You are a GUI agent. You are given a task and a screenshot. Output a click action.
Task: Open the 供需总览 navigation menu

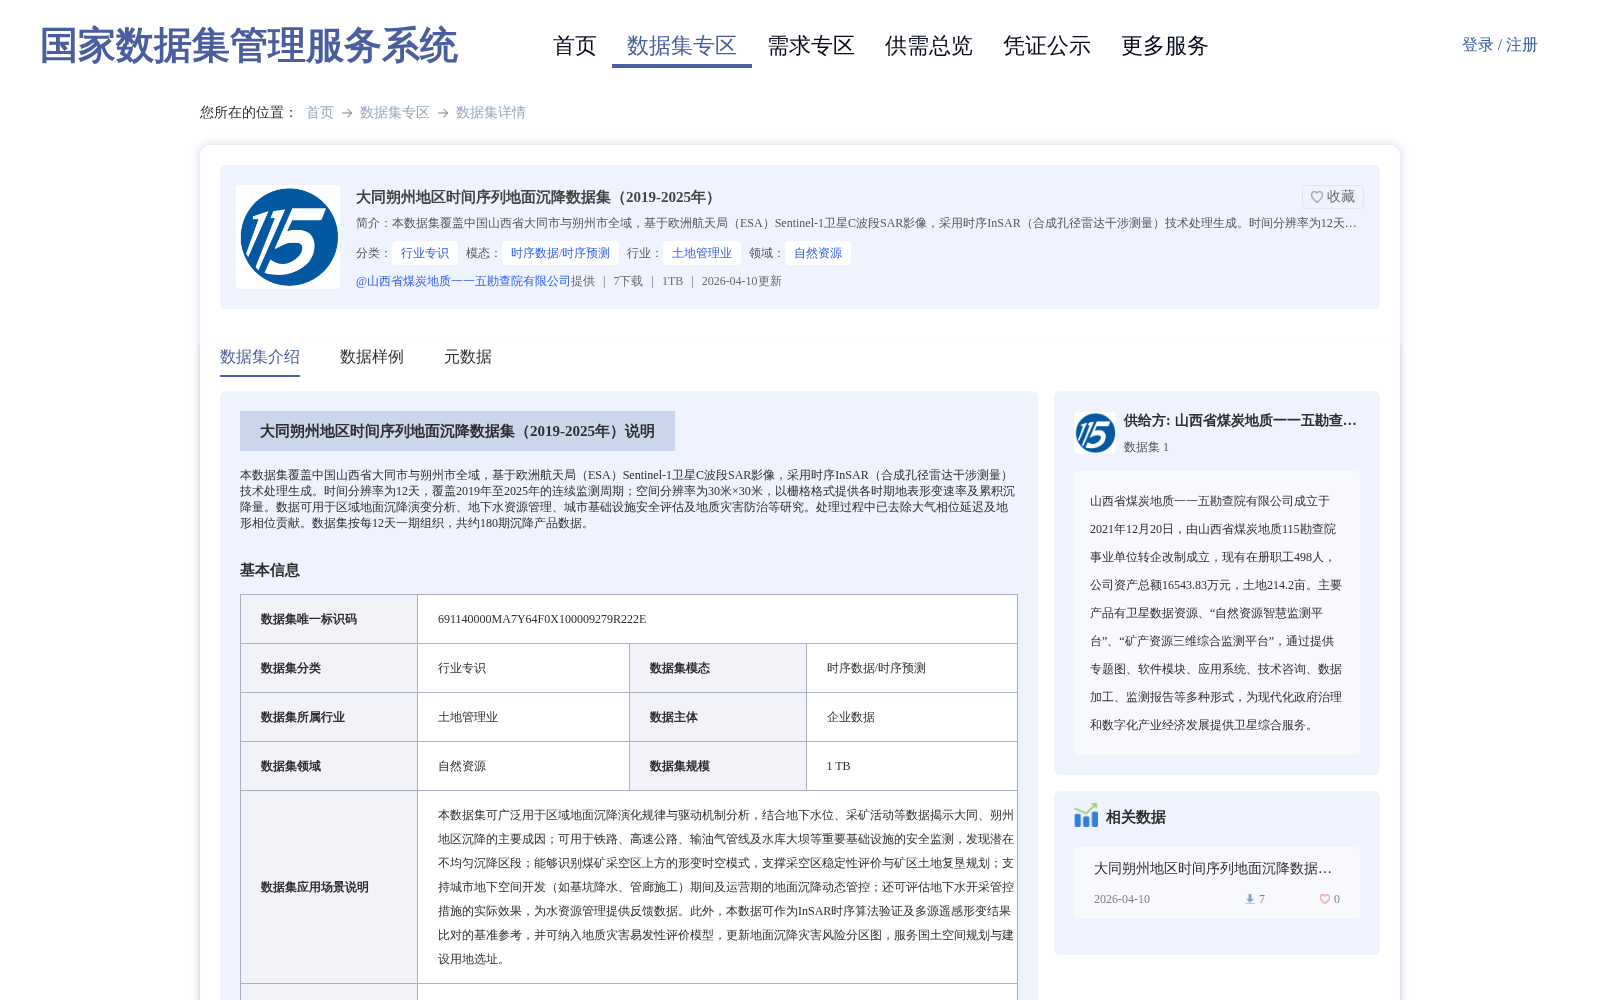[929, 46]
